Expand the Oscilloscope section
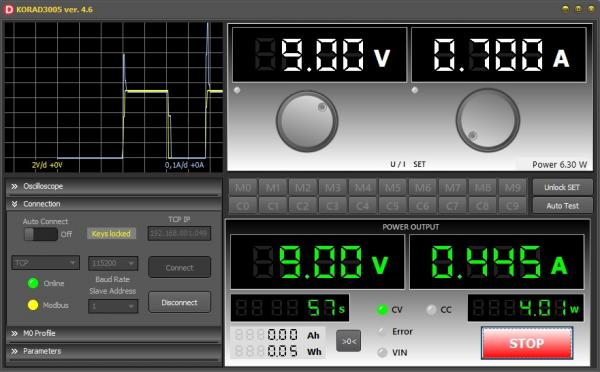This screenshot has width=600, height=372. (114, 186)
